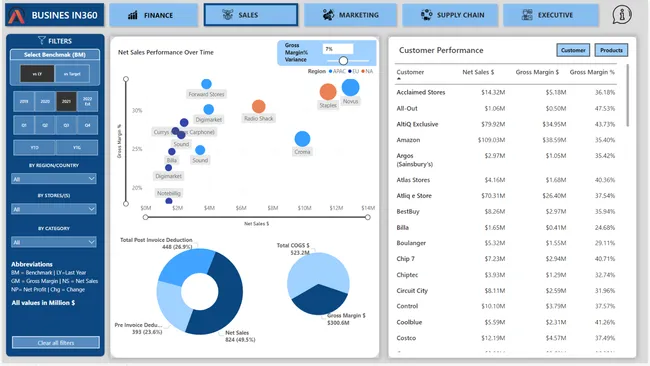Click right handle of Net Sales $ range slider
This screenshot has width=650, height=366.
click(x=368, y=217)
